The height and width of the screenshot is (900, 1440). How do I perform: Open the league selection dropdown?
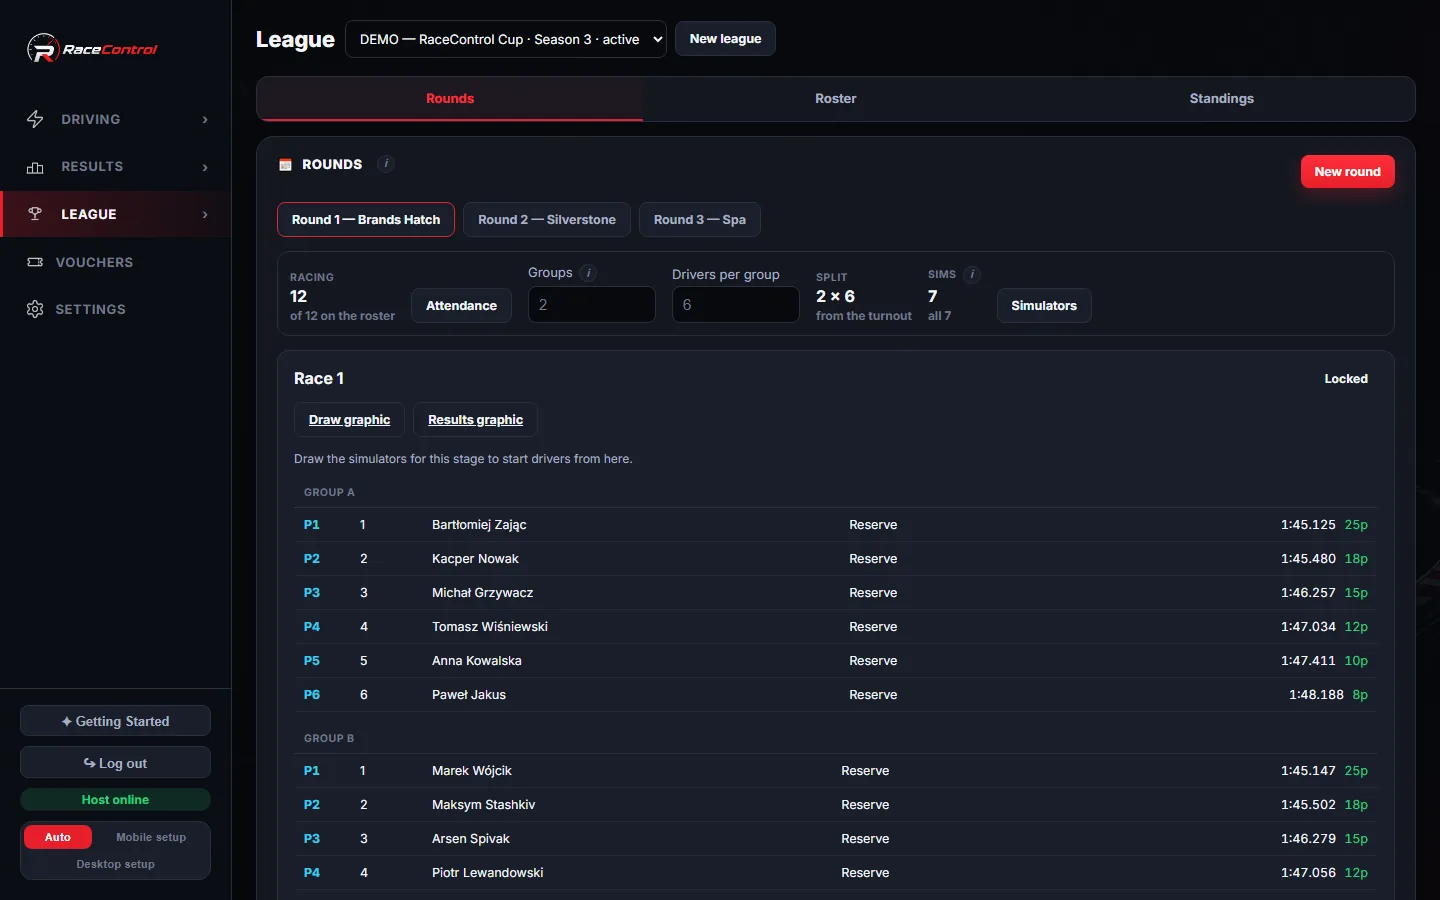pos(506,39)
